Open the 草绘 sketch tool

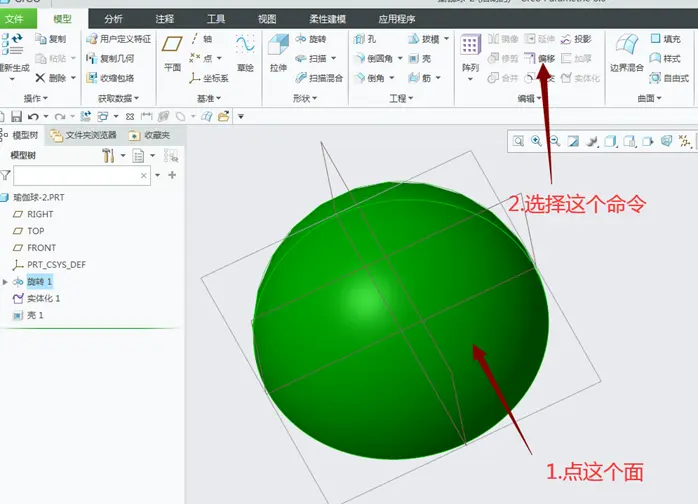[245, 53]
